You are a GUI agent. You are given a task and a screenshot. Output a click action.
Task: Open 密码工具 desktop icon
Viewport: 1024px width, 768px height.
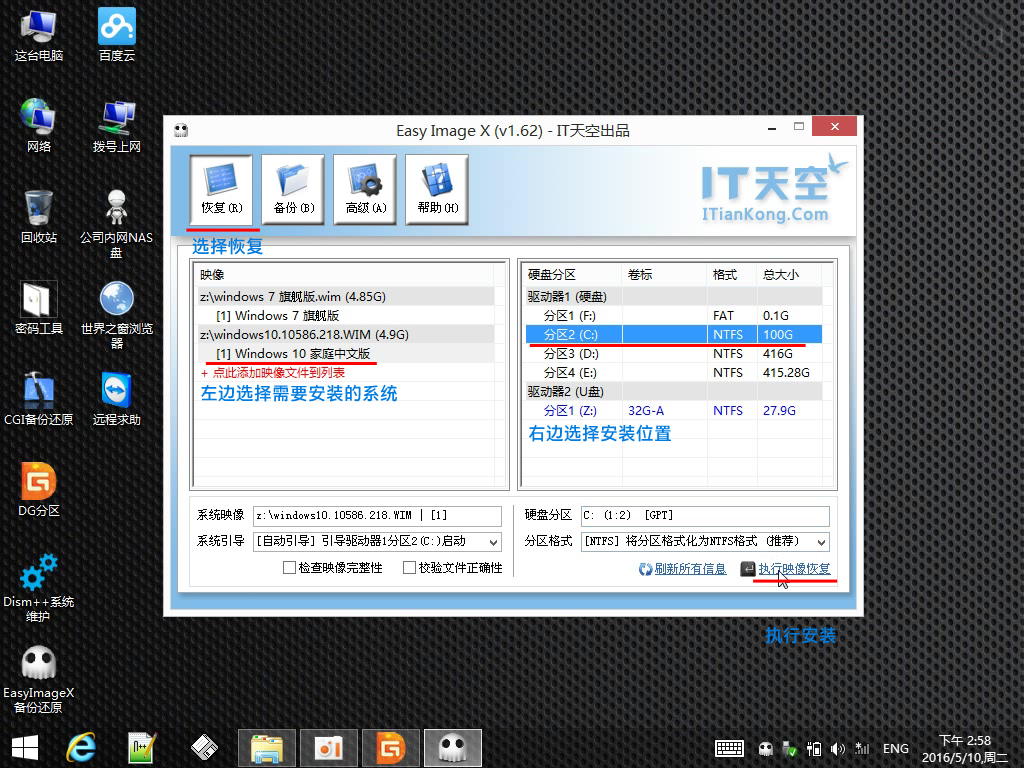pos(39,308)
